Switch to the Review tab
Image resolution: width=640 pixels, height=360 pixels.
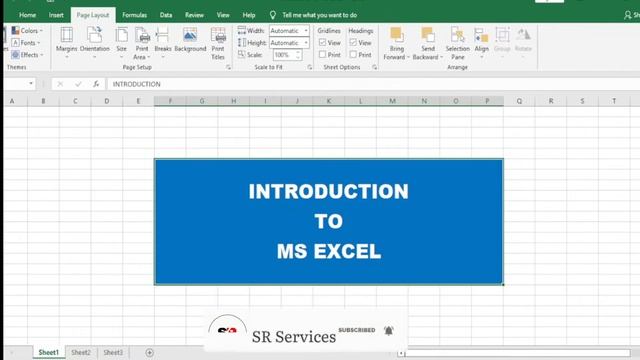[194, 15]
